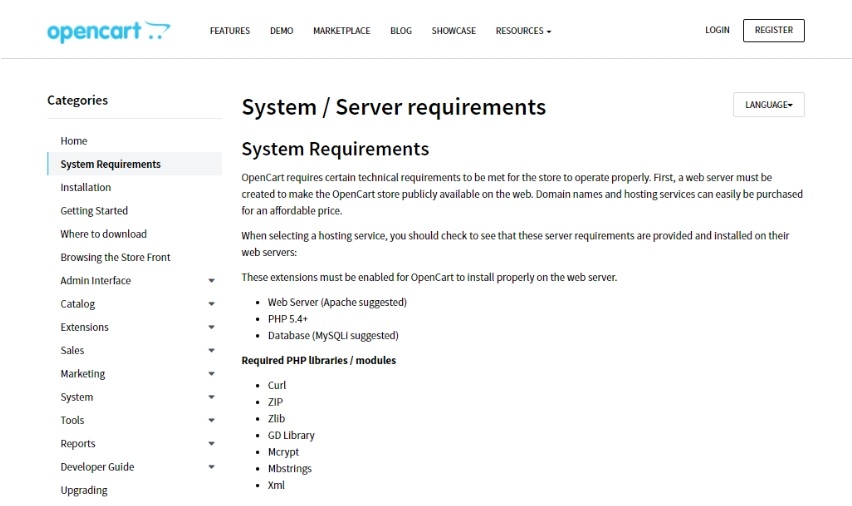Open Browsing the Store Front

click(x=115, y=258)
